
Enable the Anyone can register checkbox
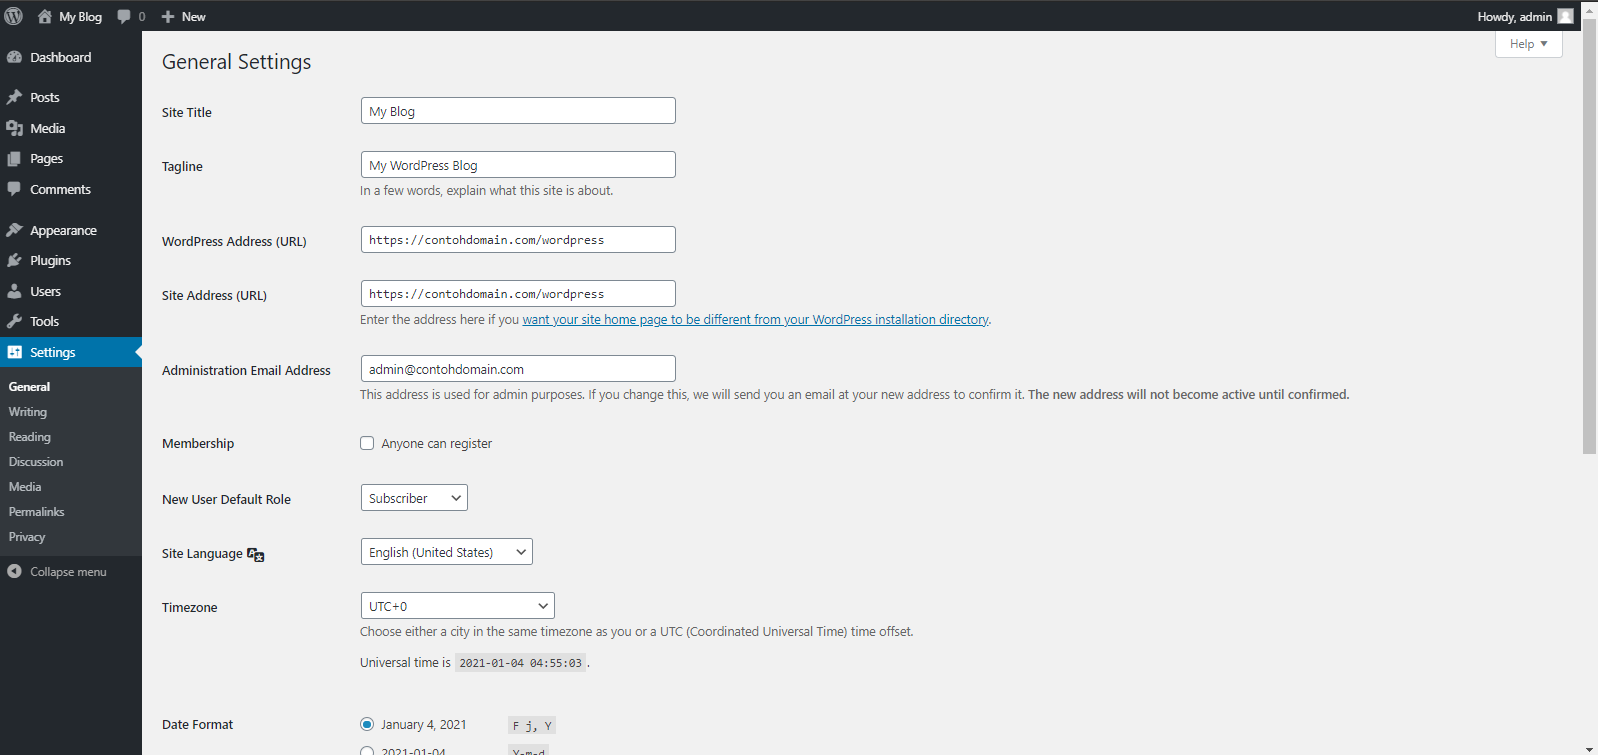[367, 443]
